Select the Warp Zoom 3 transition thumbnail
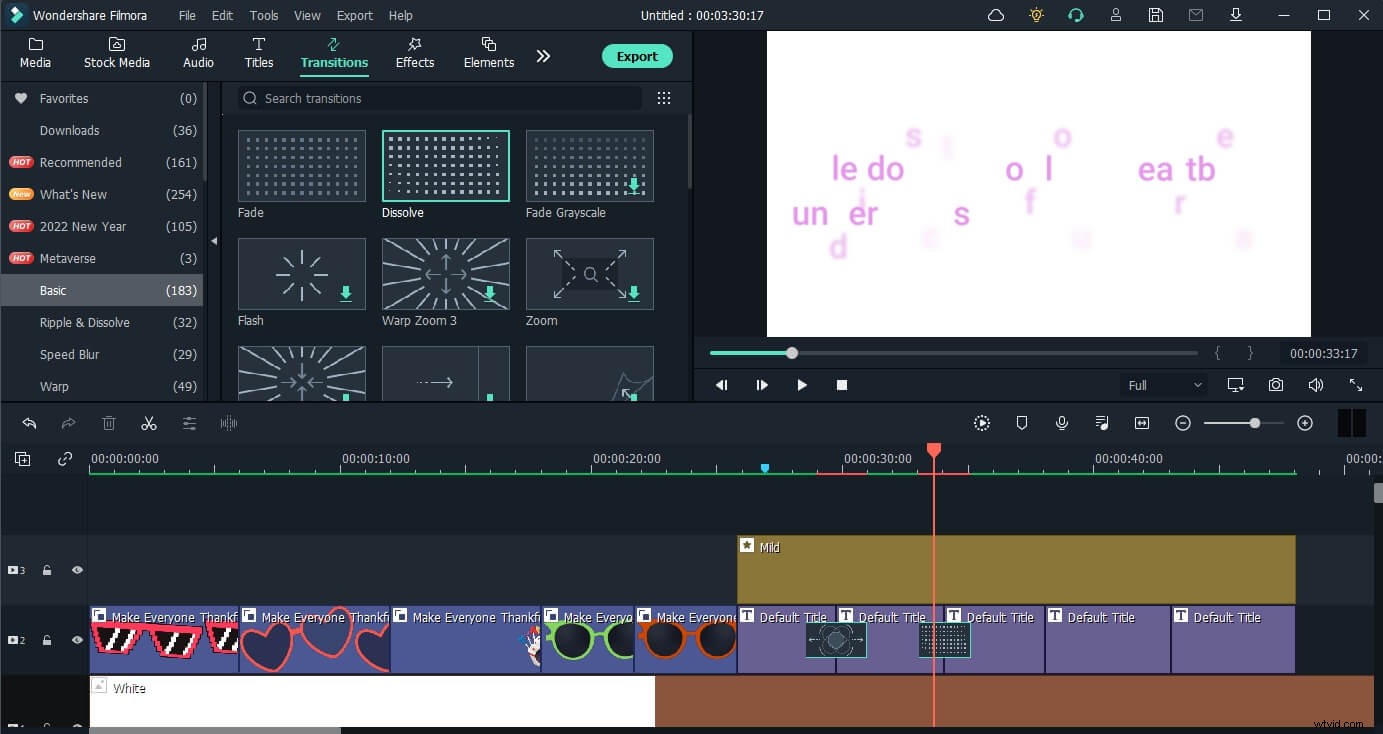Screen dimensions: 1383x734 point(446,274)
